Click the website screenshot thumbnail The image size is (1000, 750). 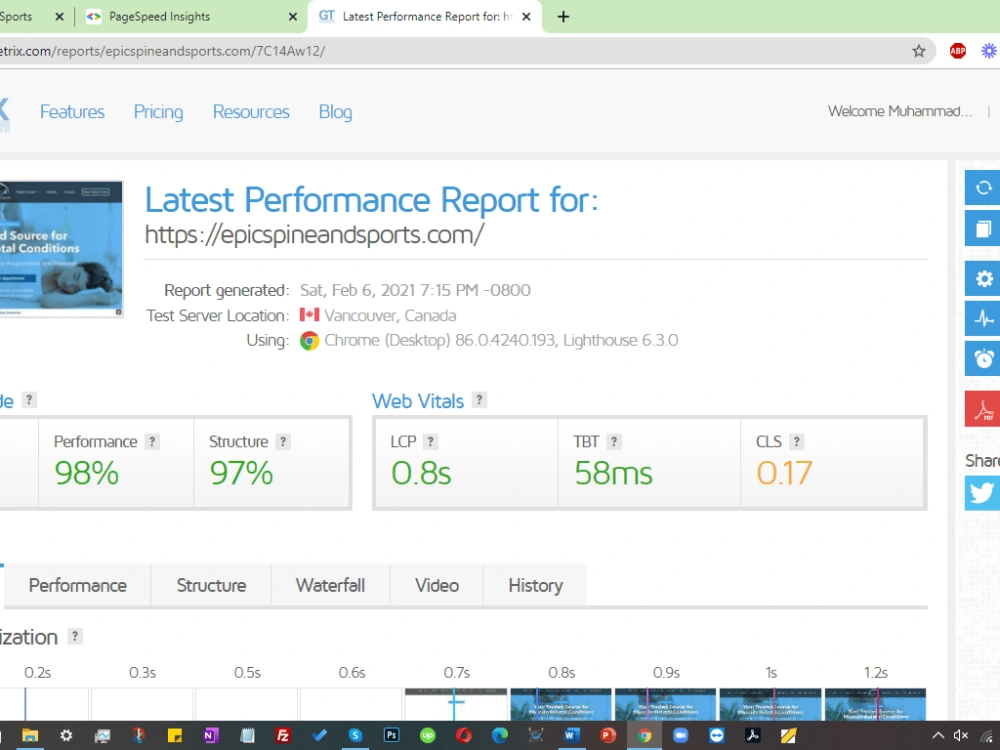(61, 249)
